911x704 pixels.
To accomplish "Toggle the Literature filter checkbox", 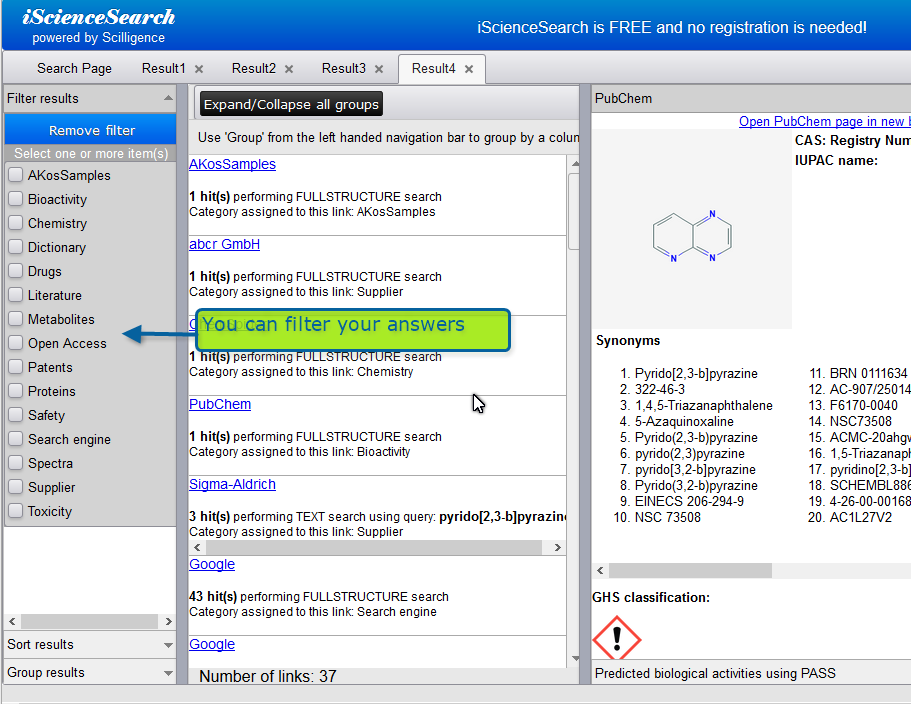I will coord(16,295).
